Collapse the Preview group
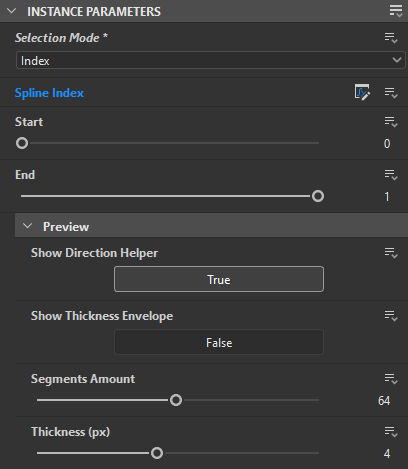The image size is (408, 469). point(27,226)
